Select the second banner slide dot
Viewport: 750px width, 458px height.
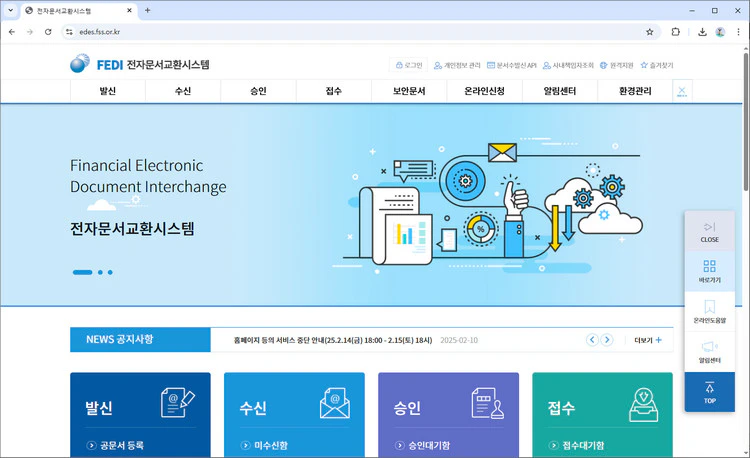click(101, 272)
